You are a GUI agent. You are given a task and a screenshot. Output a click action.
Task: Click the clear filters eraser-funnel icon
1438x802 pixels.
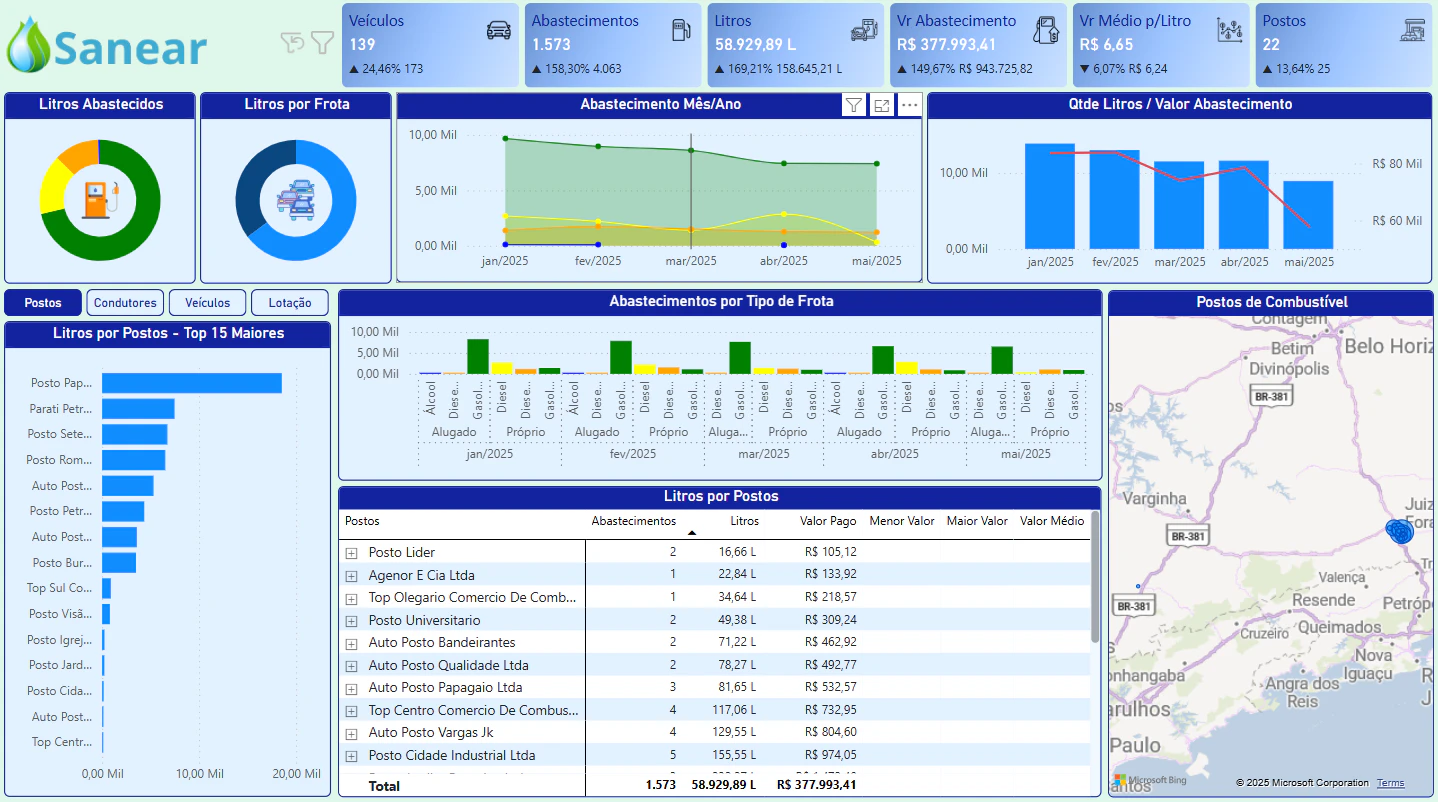click(292, 42)
